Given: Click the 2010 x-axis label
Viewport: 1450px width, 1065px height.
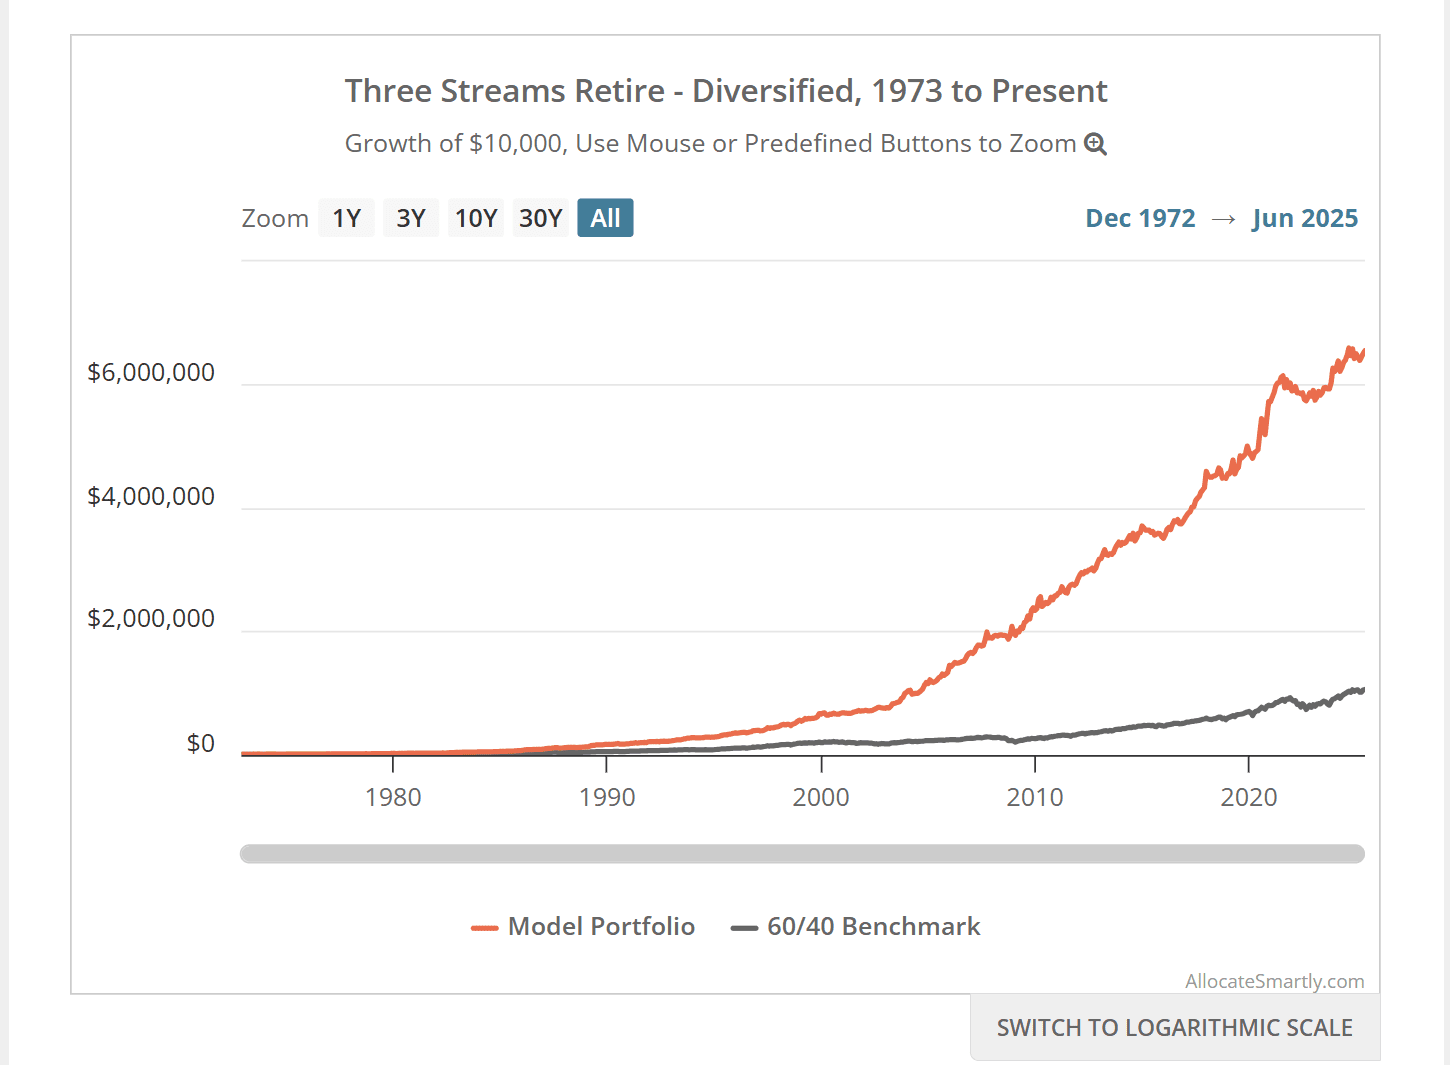Looking at the screenshot, I should coord(1035,797).
